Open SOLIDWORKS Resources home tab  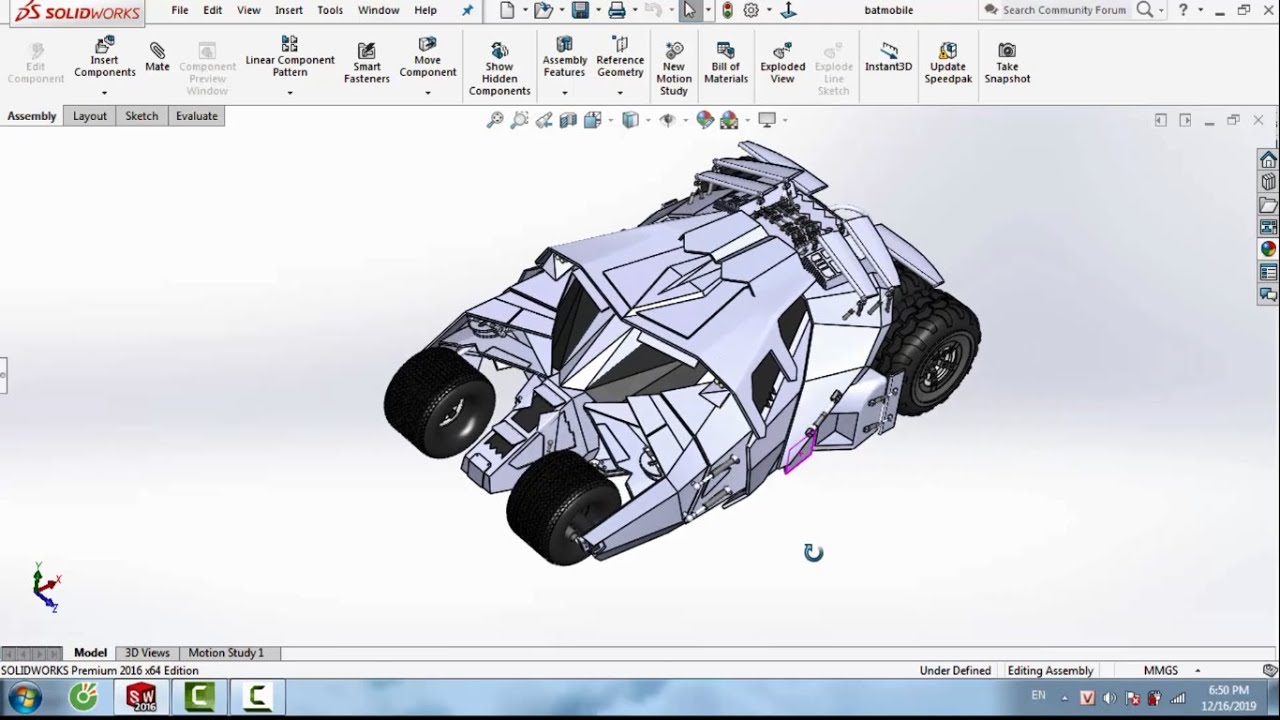click(x=1268, y=160)
